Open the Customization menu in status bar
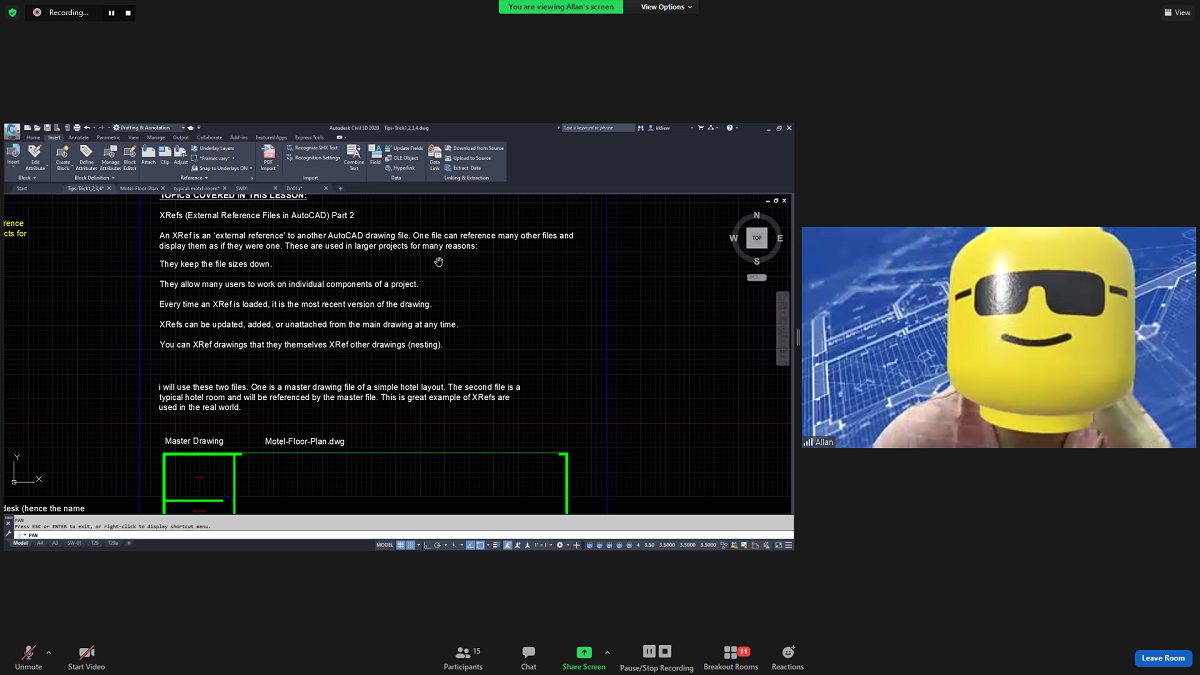The height and width of the screenshot is (675, 1200). [789, 545]
